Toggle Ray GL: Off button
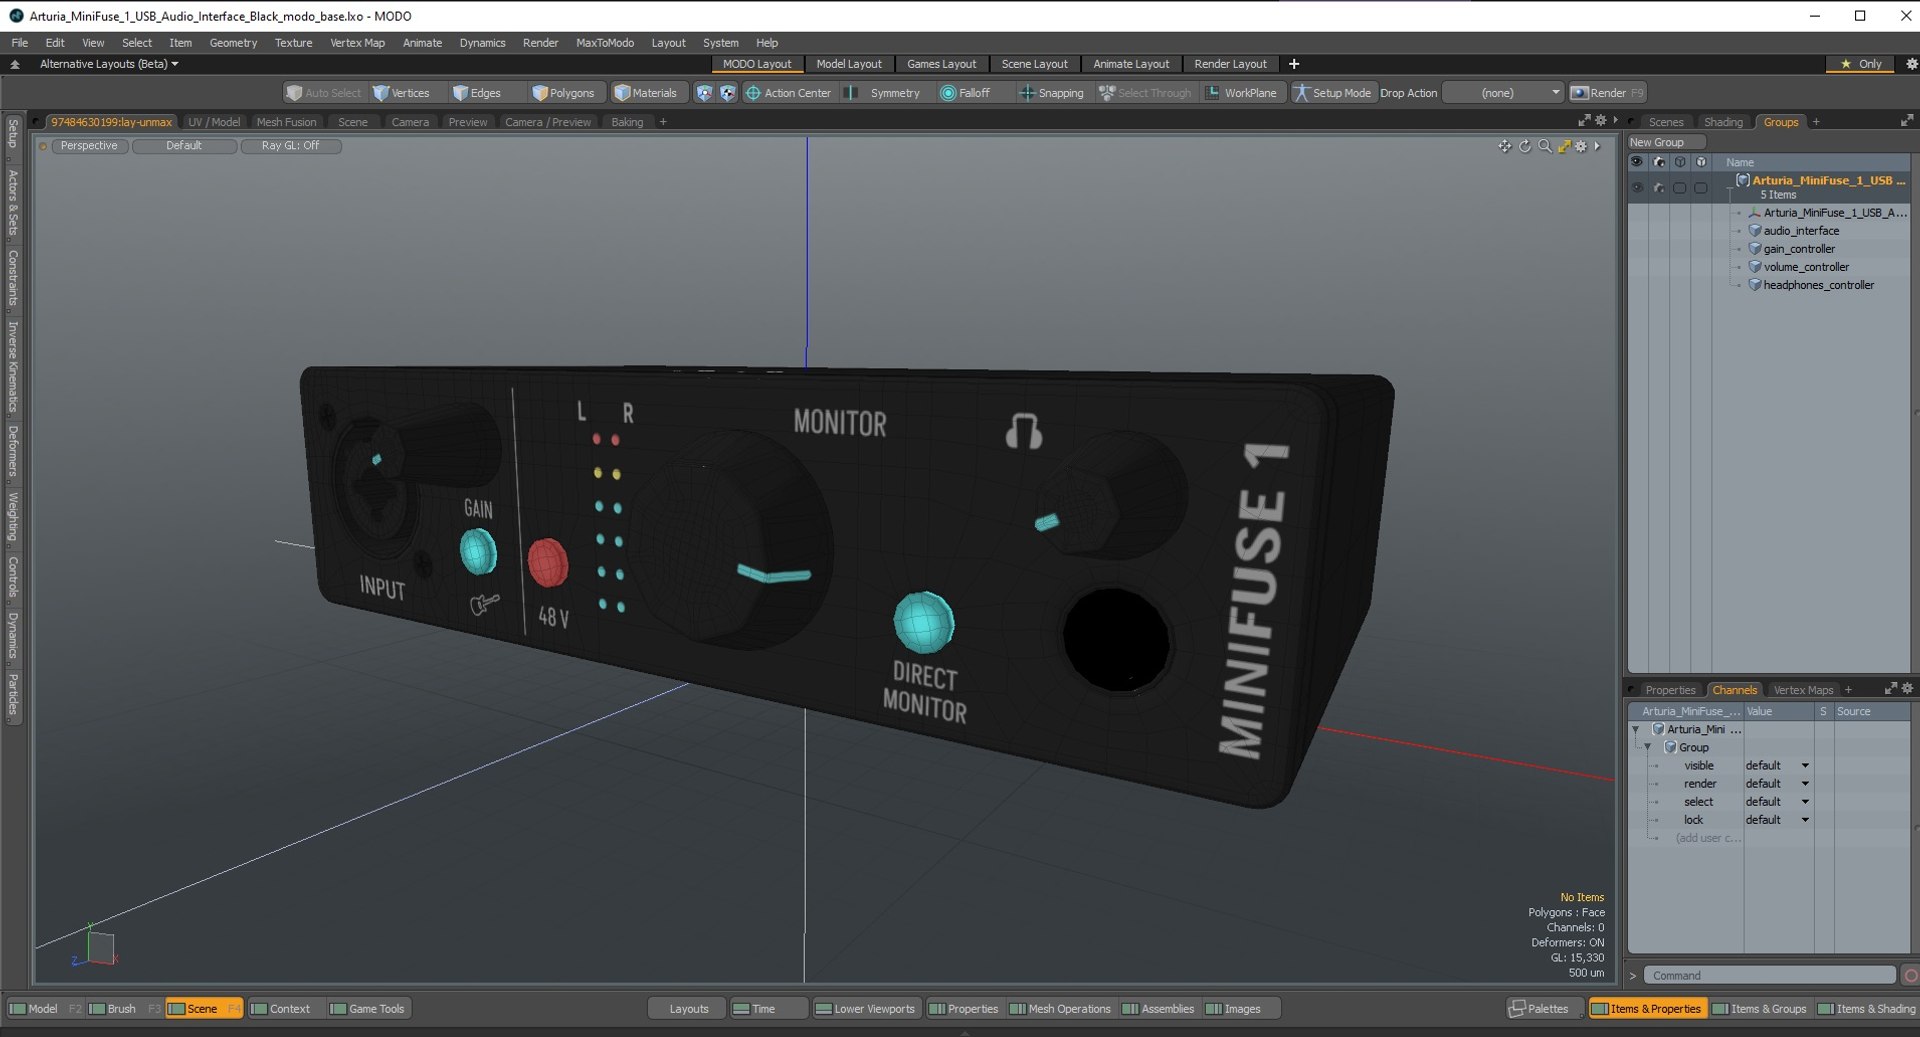 [291, 146]
